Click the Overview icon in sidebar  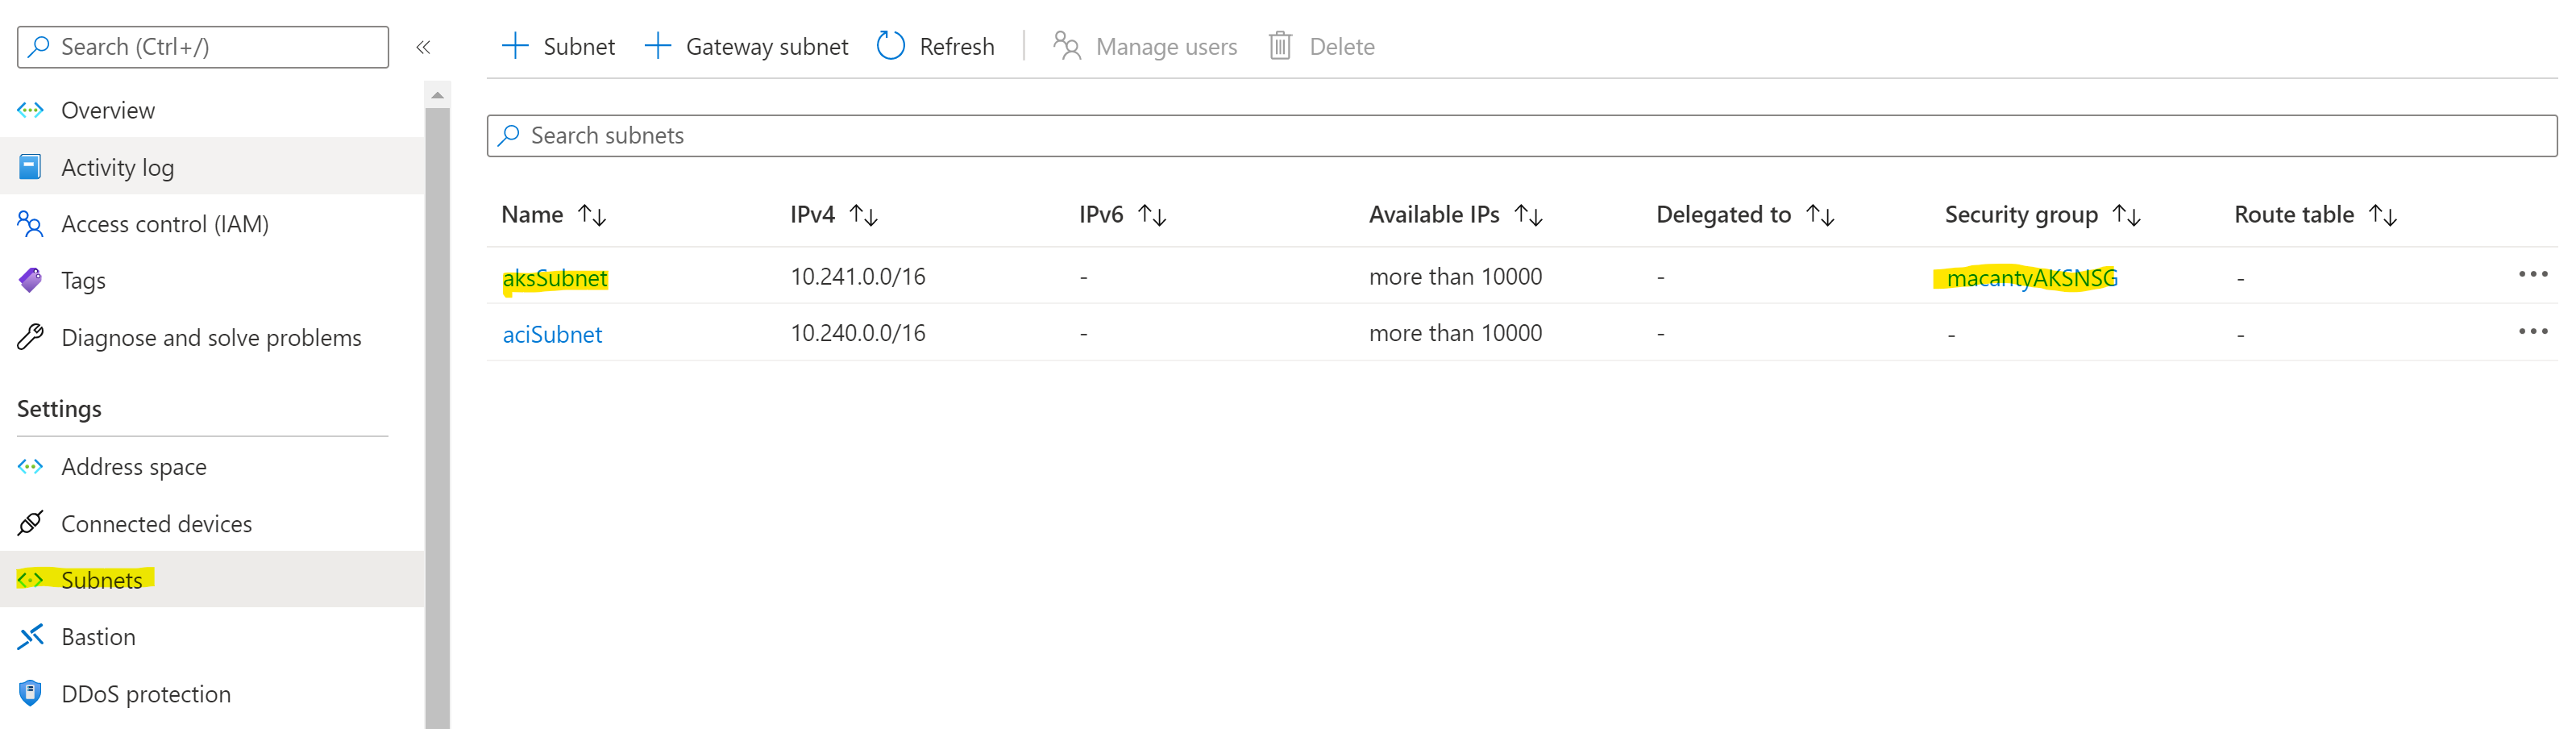click(x=30, y=110)
